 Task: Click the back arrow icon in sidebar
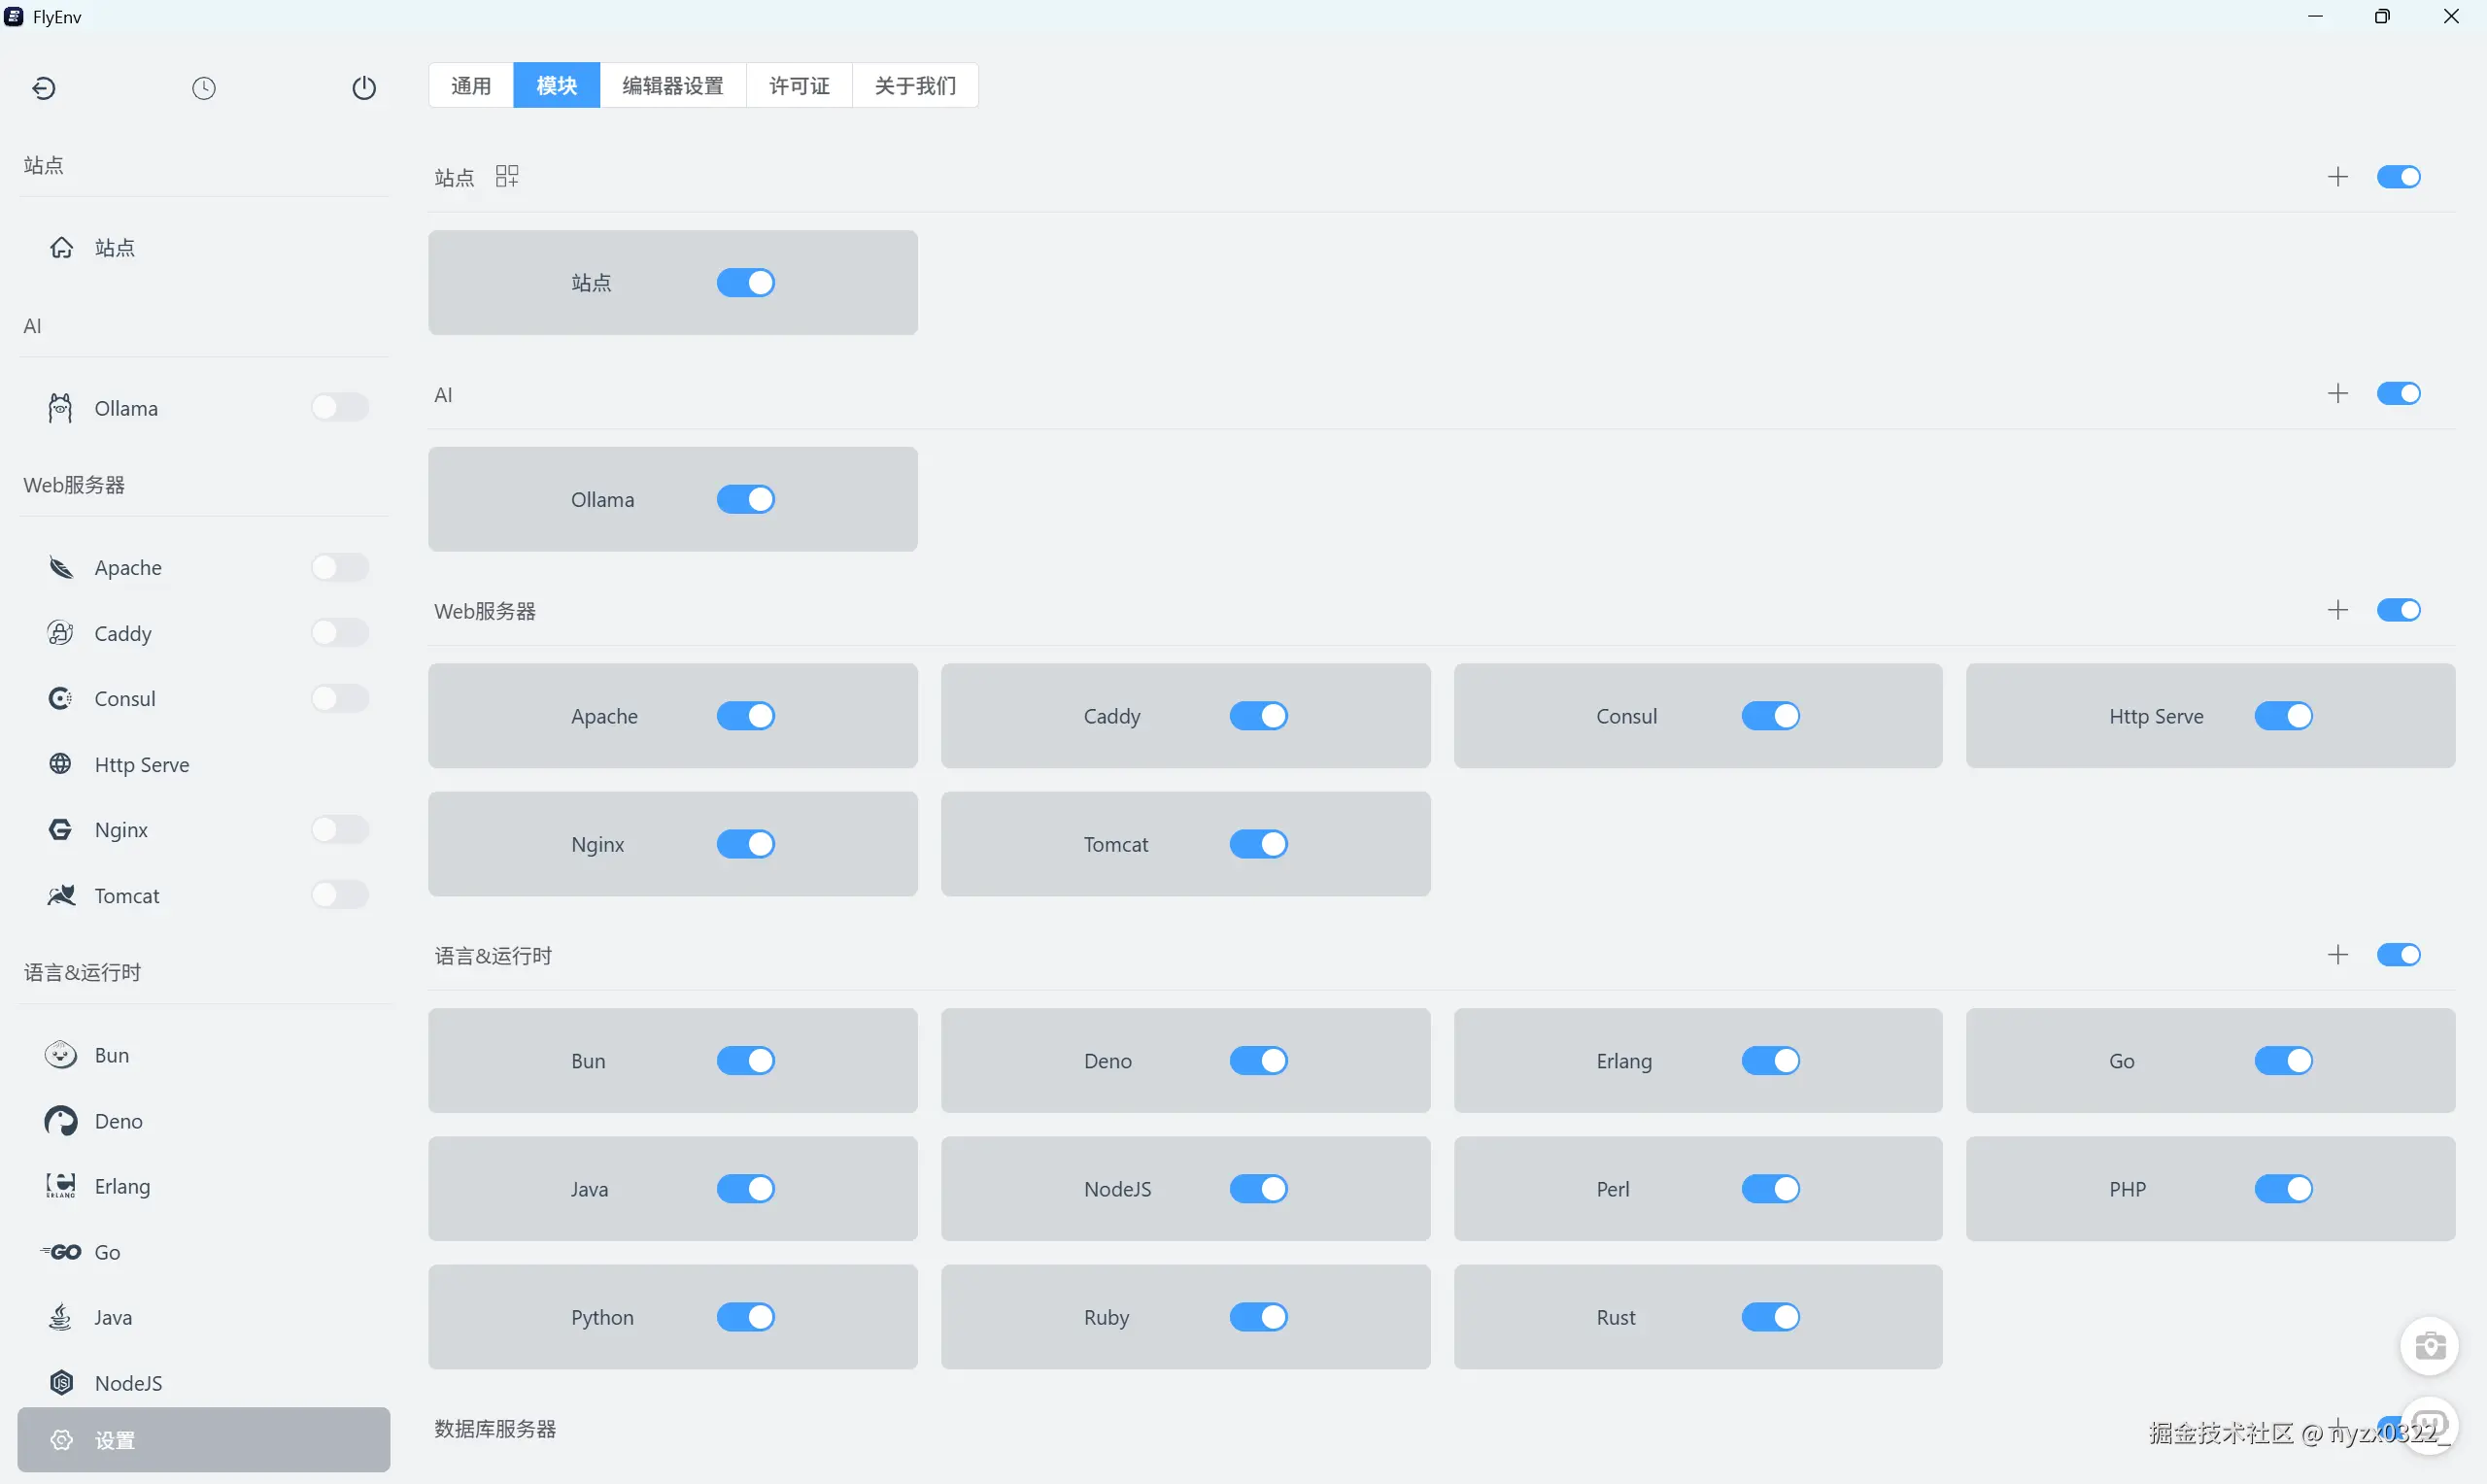coord(44,88)
